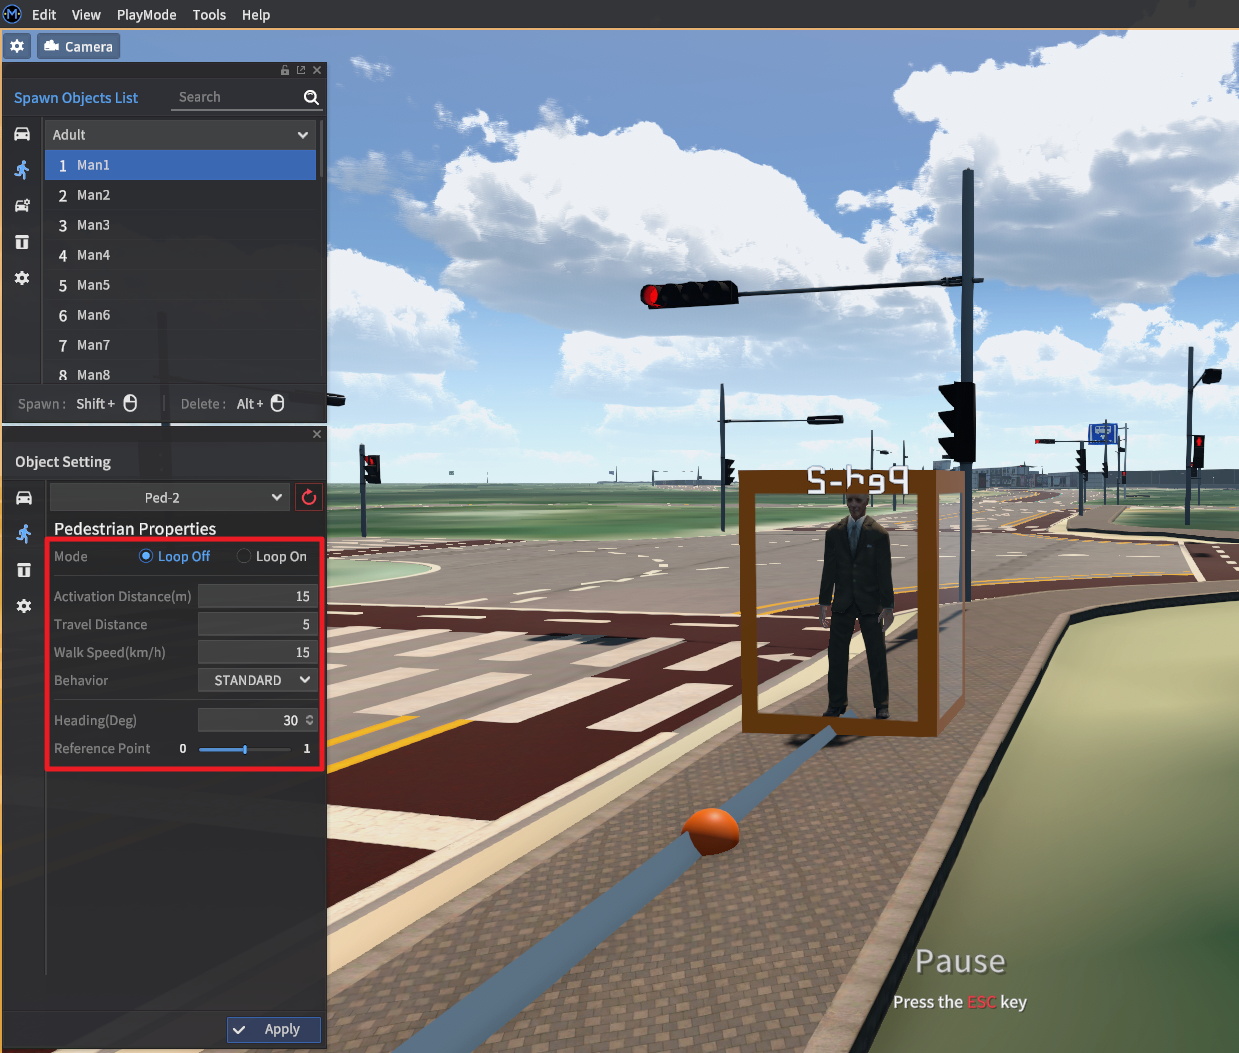Viewport: 1239px width, 1053px height.
Task: Open the PlayMode menu
Action: click(146, 15)
